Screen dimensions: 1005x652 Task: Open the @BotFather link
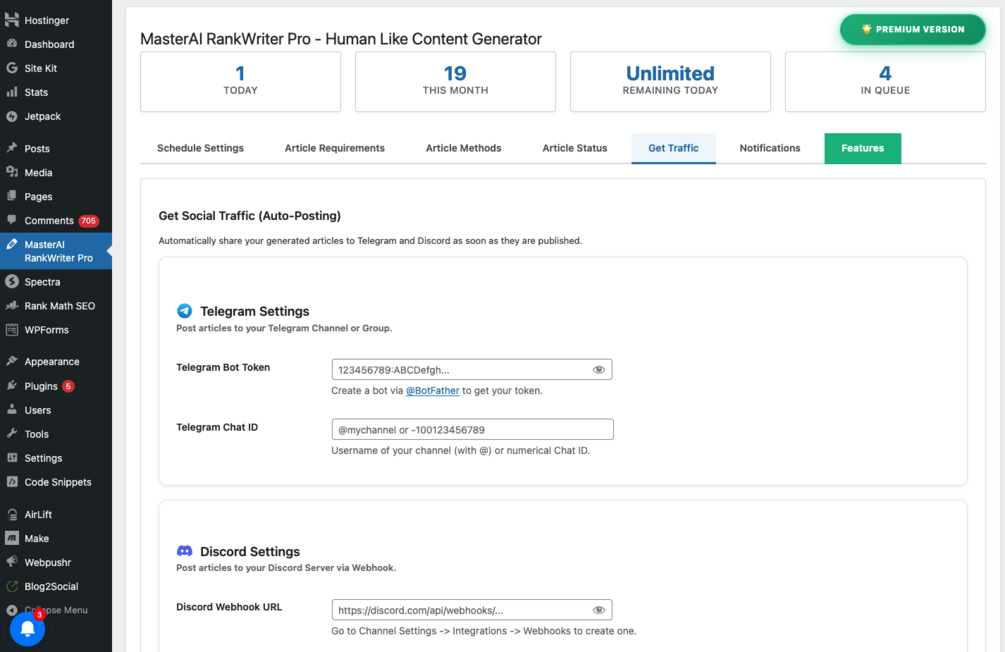(432, 391)
